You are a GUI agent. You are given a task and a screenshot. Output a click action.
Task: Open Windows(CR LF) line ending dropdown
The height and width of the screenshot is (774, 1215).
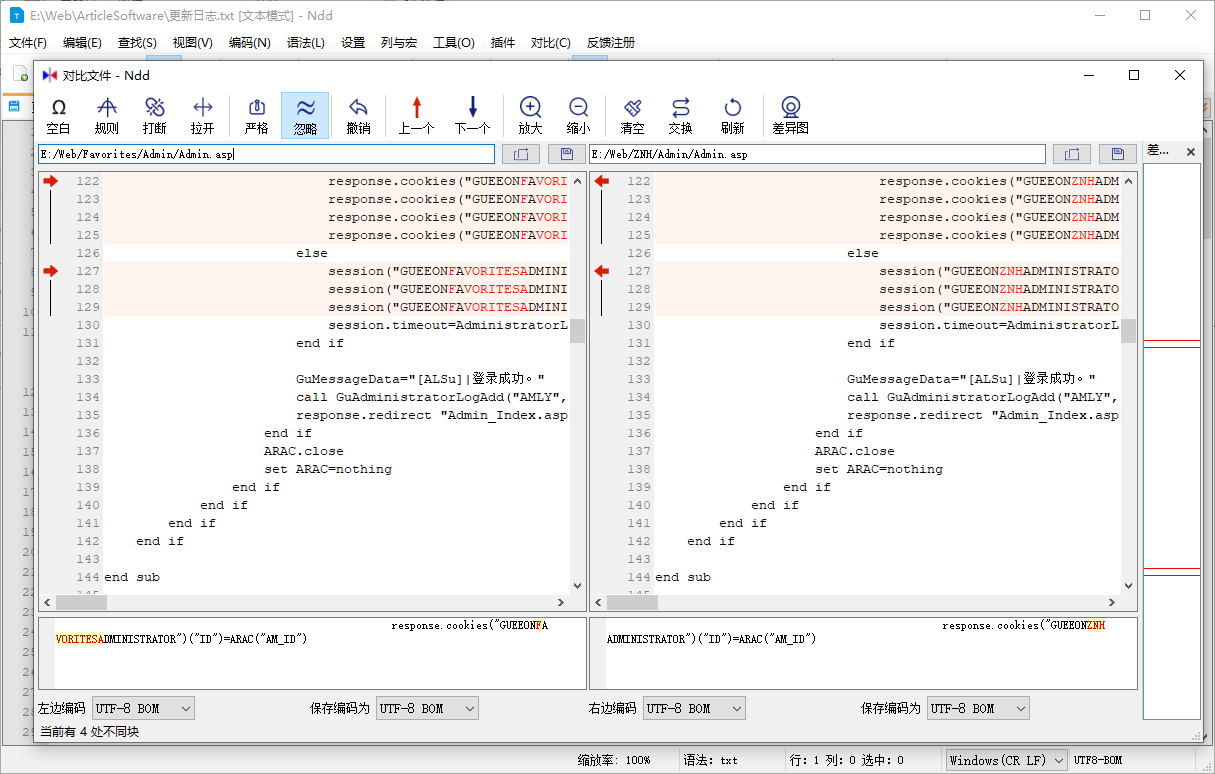point(1006,760)
